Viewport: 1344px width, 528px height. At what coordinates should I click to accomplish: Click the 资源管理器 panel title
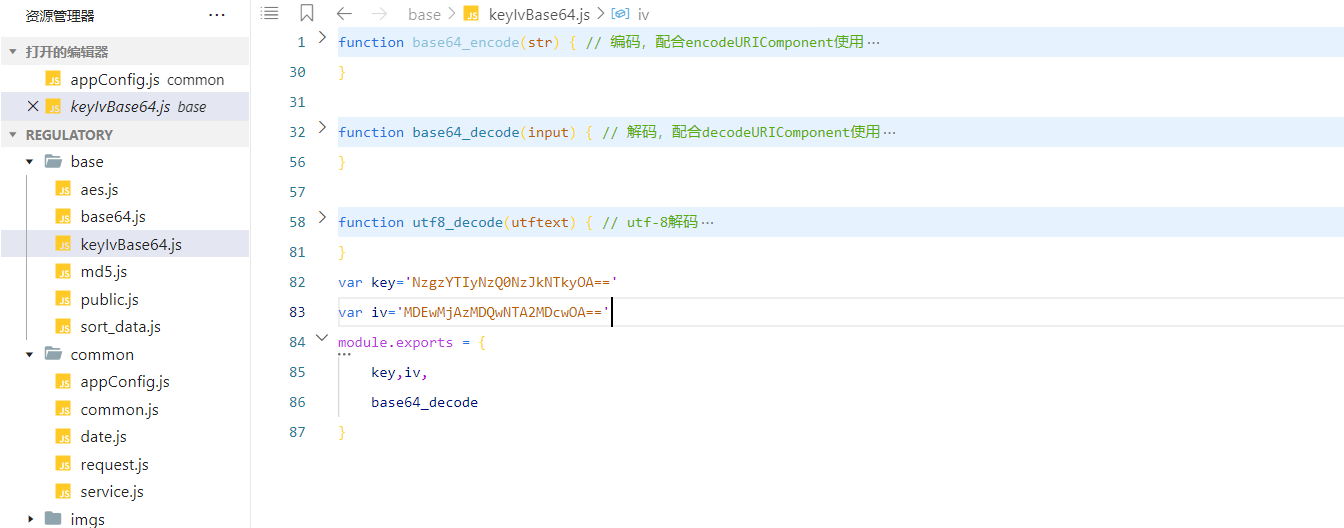tap(60, 15)
